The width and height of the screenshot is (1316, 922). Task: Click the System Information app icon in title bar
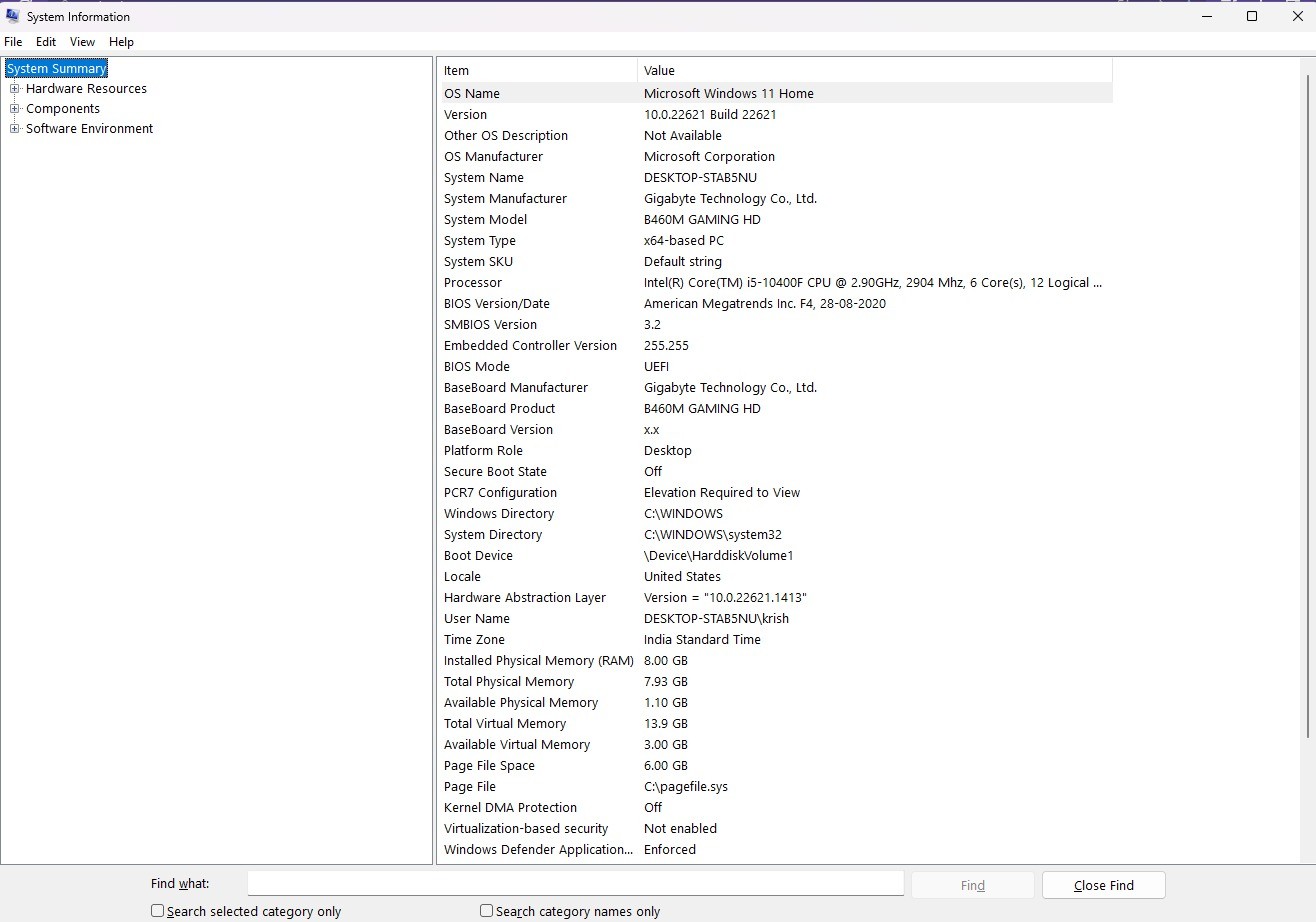tap(12, 16)
